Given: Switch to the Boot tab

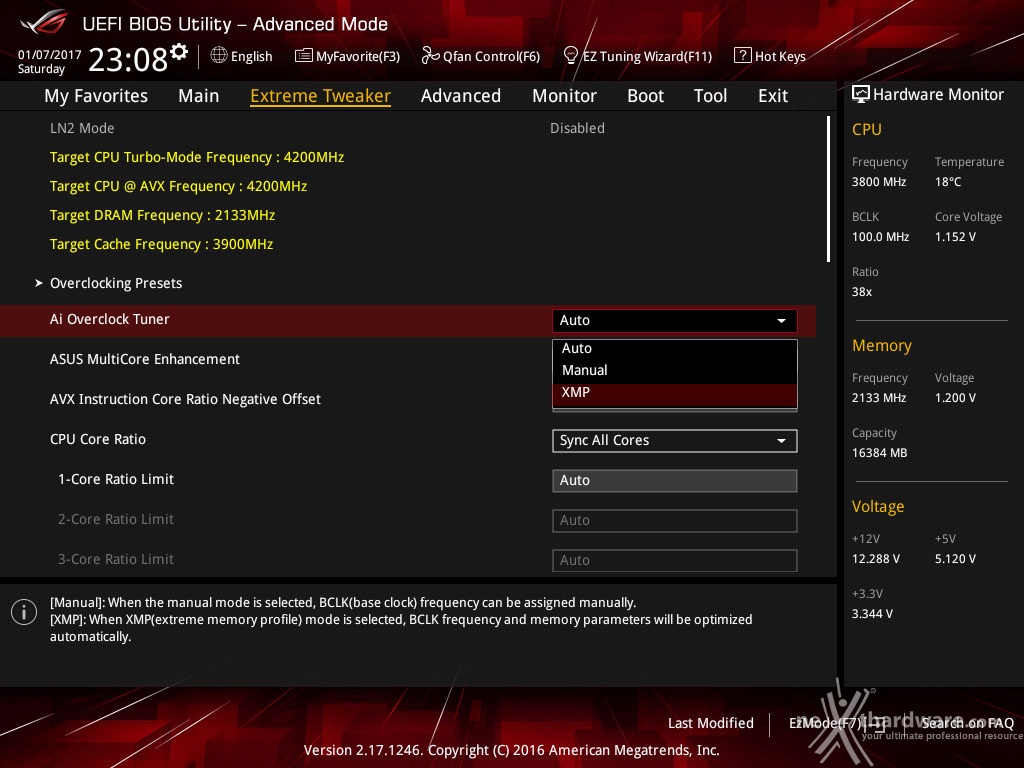Looking at the screenshot, I should click(x=645, y=96).
